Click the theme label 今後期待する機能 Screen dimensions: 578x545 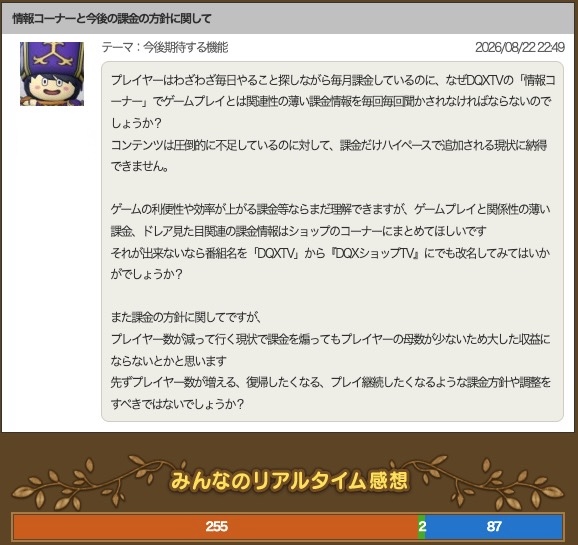[185, 47]
